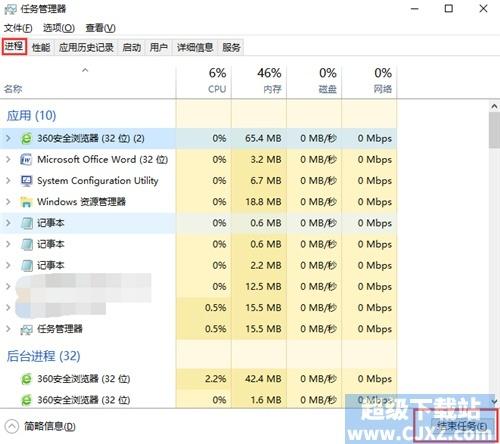
Task: Click the 360安全浏览器 (32 位) (2) app icon
Action: [x=26, y=138]
